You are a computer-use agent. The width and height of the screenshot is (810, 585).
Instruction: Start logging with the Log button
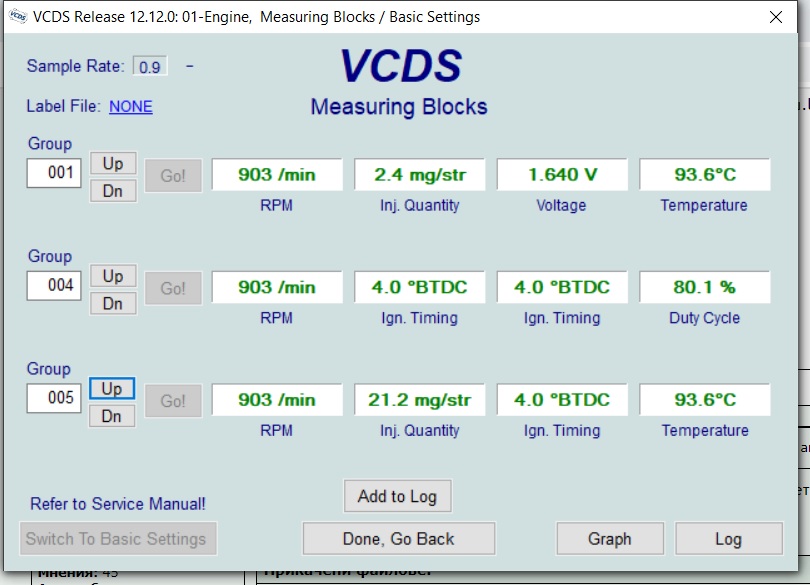pos(728,539)
